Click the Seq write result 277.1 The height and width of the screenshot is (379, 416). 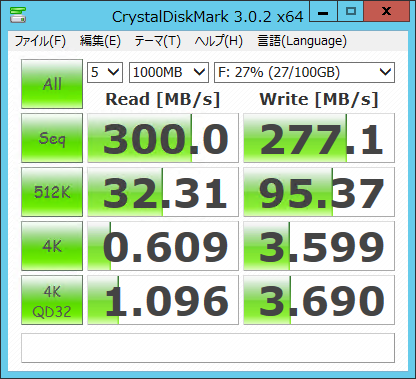(319, 138)
